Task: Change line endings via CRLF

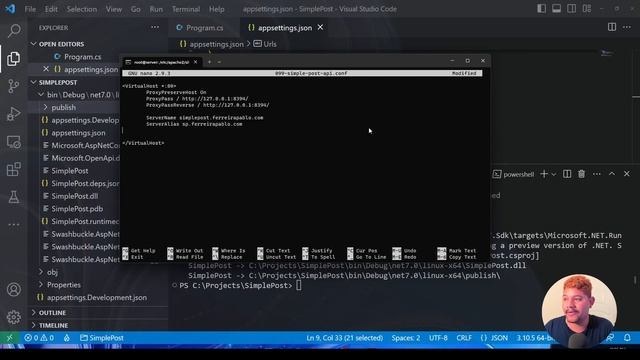Action: pos(464,338)
